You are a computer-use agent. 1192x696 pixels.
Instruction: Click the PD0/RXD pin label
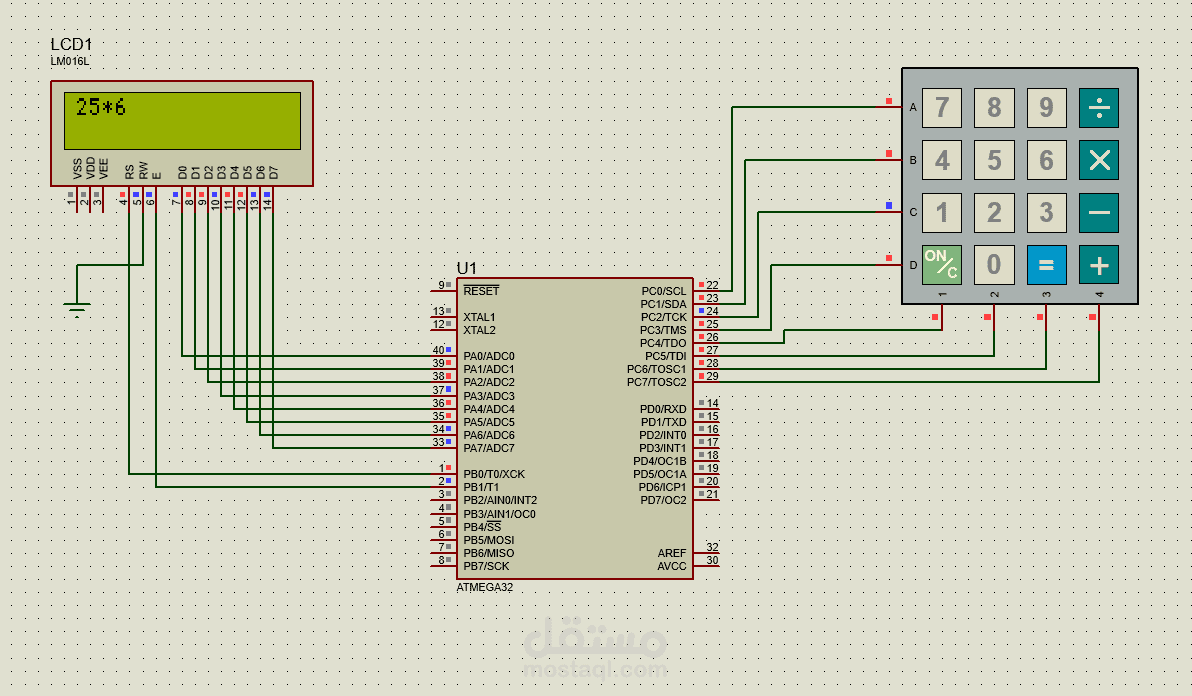click(x=663, y=409)
